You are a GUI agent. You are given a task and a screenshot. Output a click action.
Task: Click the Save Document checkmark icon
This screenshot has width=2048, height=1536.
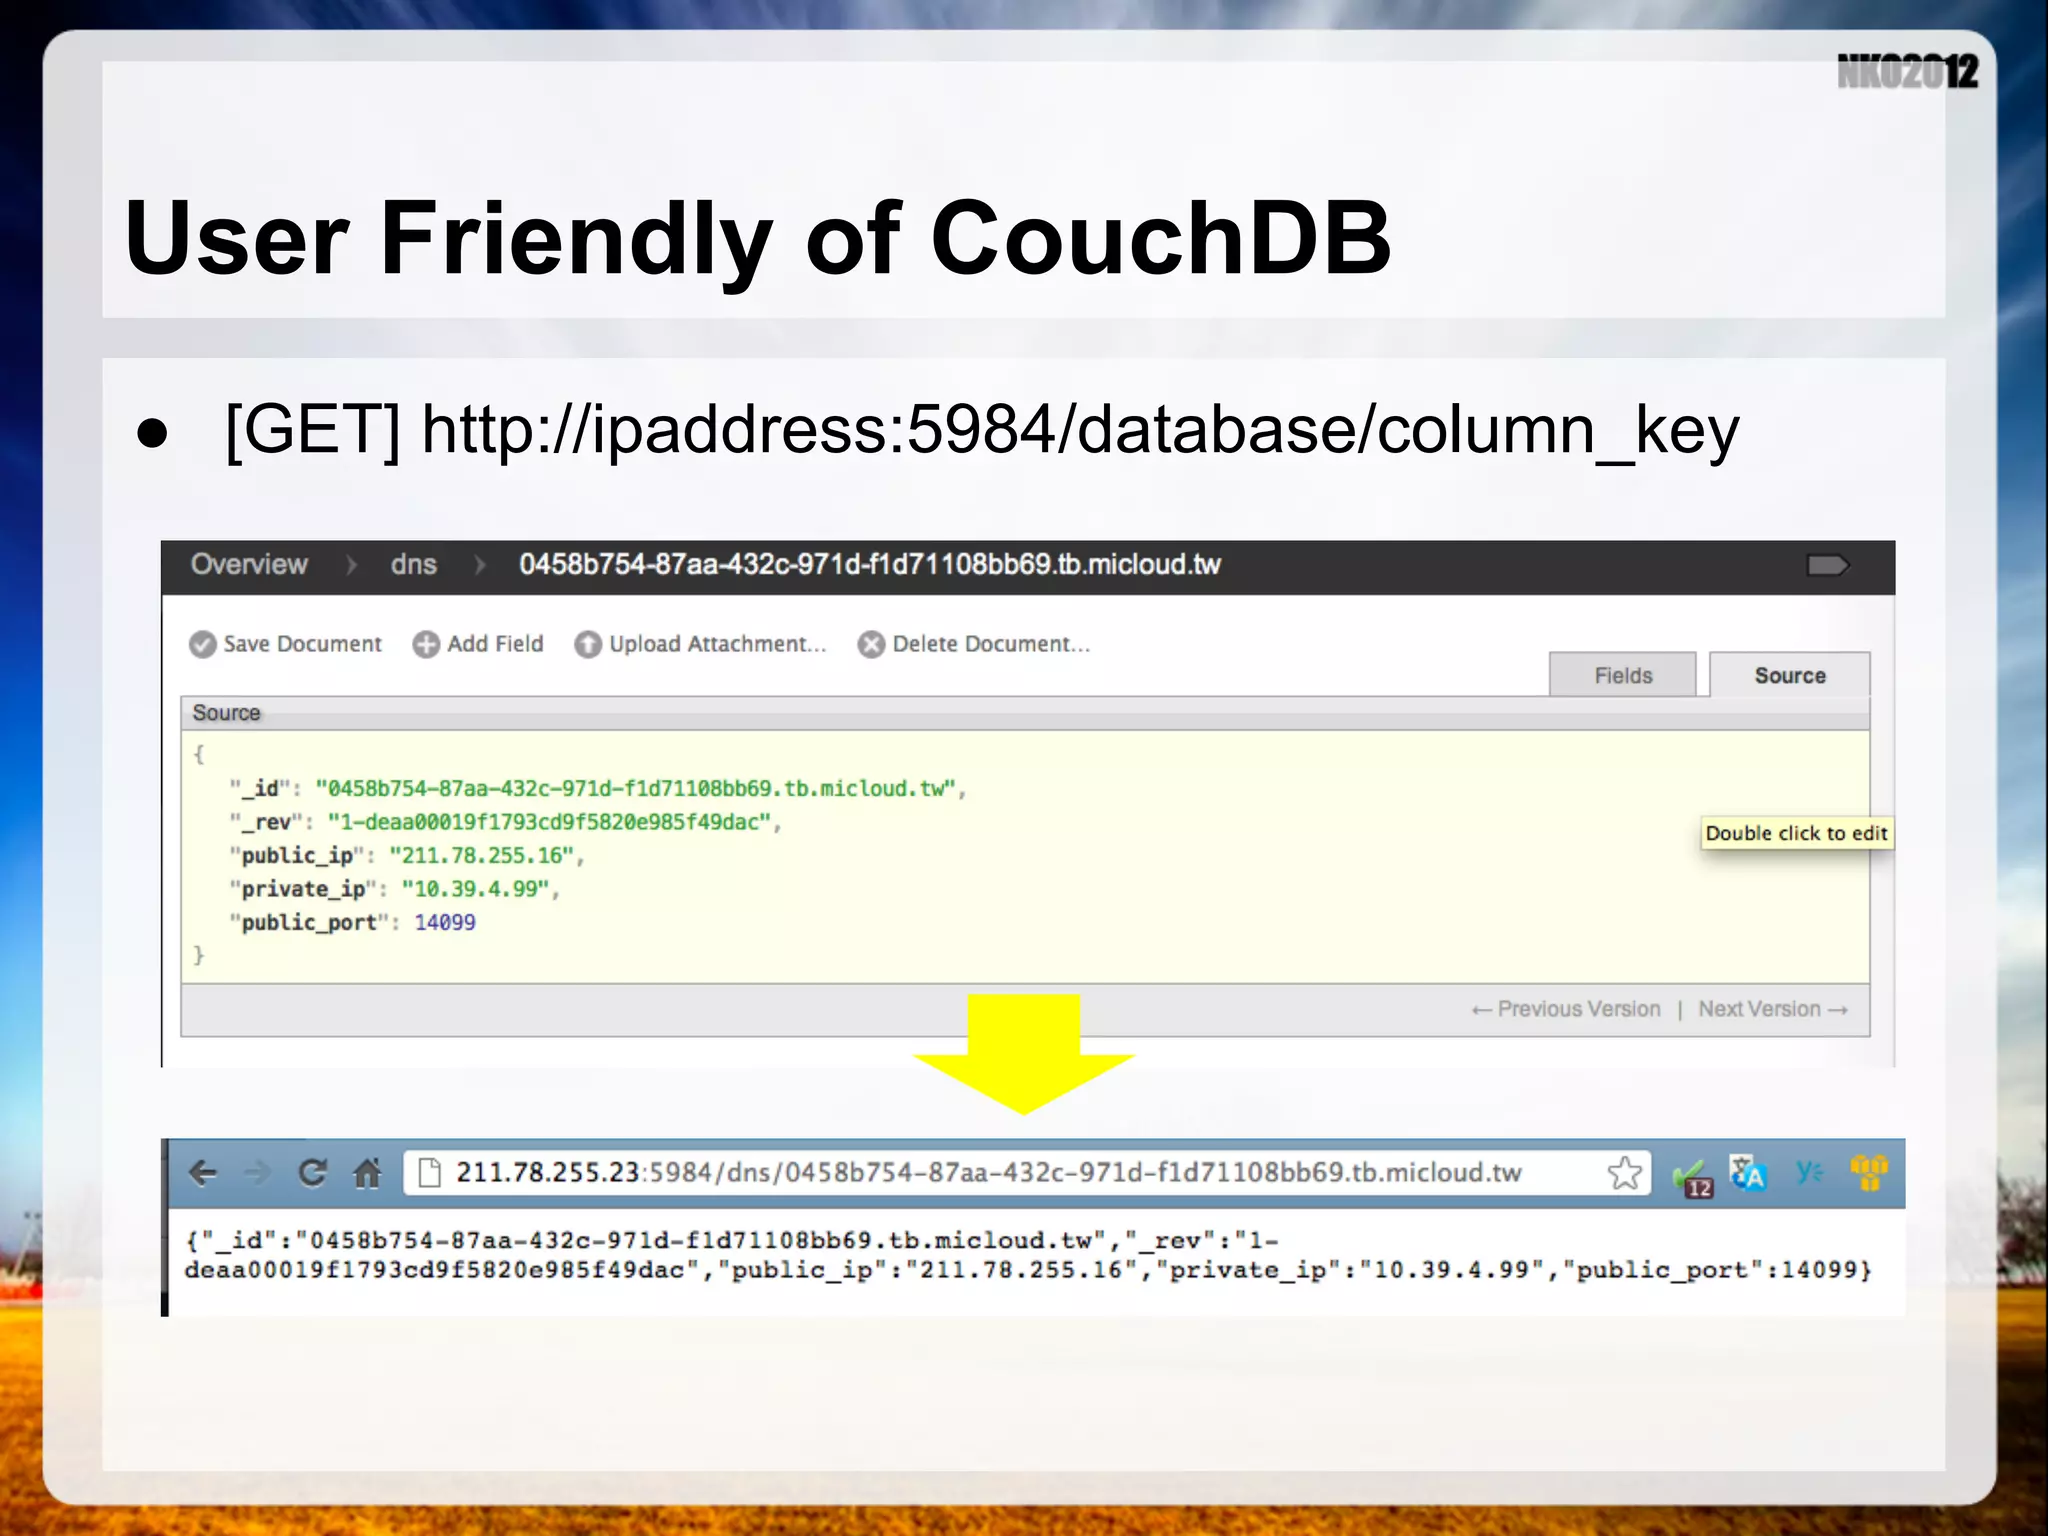202,645
